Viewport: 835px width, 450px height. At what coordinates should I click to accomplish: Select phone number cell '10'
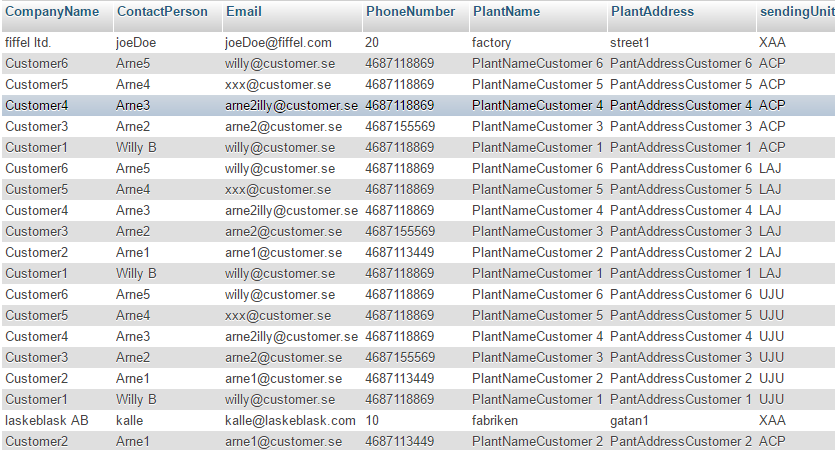pos(372,421)
